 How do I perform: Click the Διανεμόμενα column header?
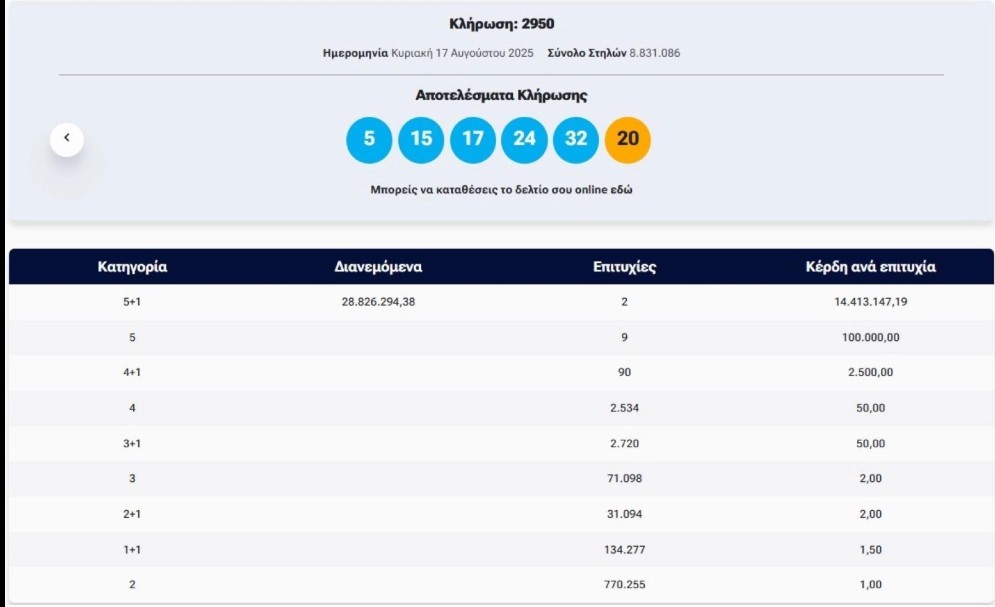click(x=378, y=266)
